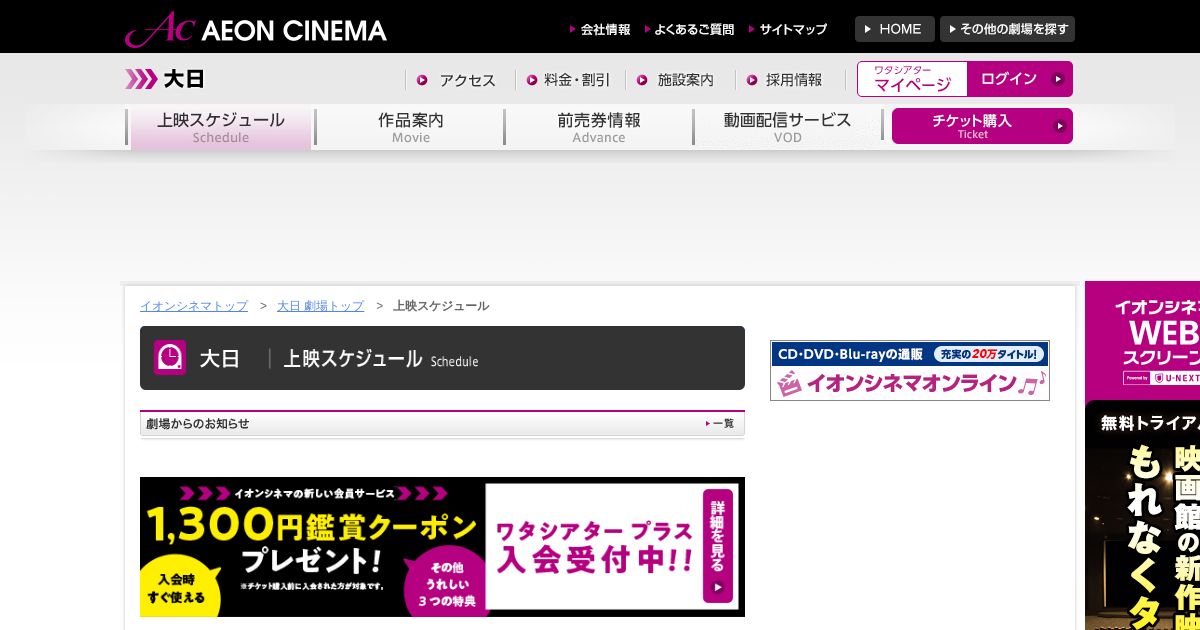Select 前売券情報 Advance tab
The width and height of the screenshot is (1200, 630).
[599, 127]
